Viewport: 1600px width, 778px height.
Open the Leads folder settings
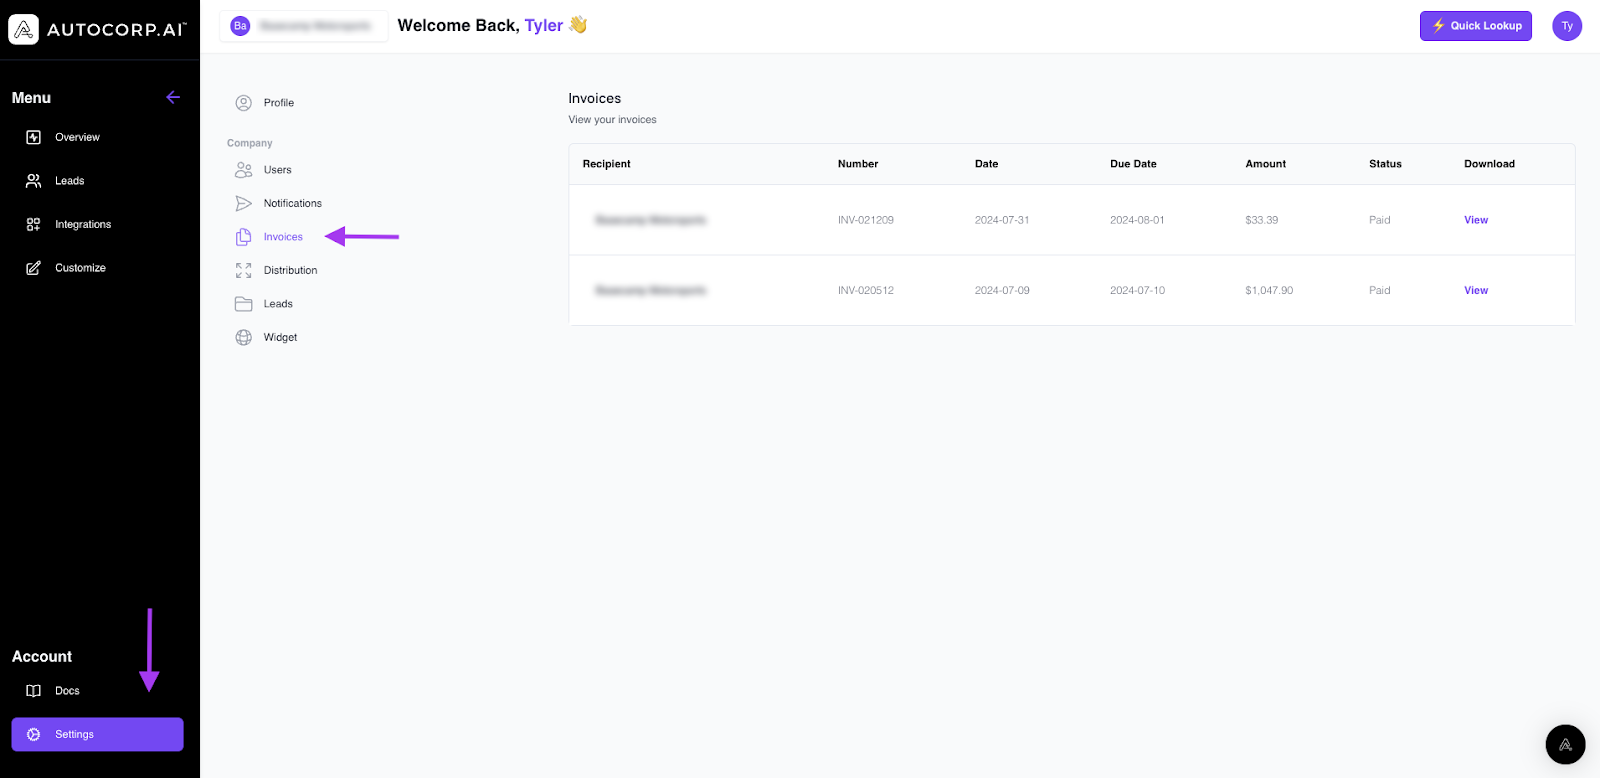pos(277,304)
